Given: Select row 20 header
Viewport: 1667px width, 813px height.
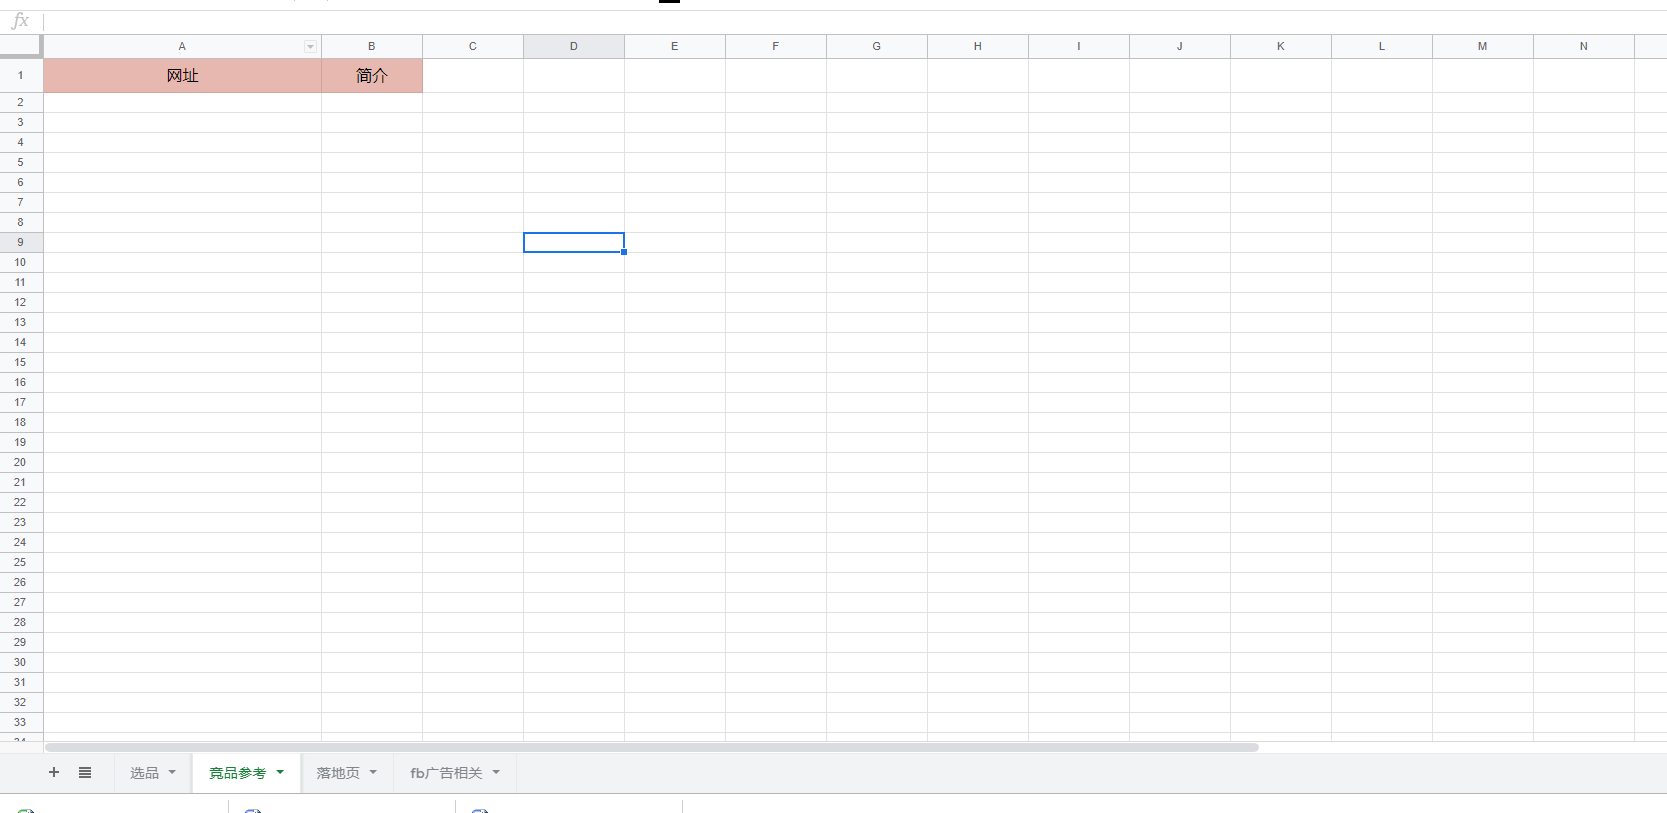Looking at the screenshot, I should pos(20,462).
